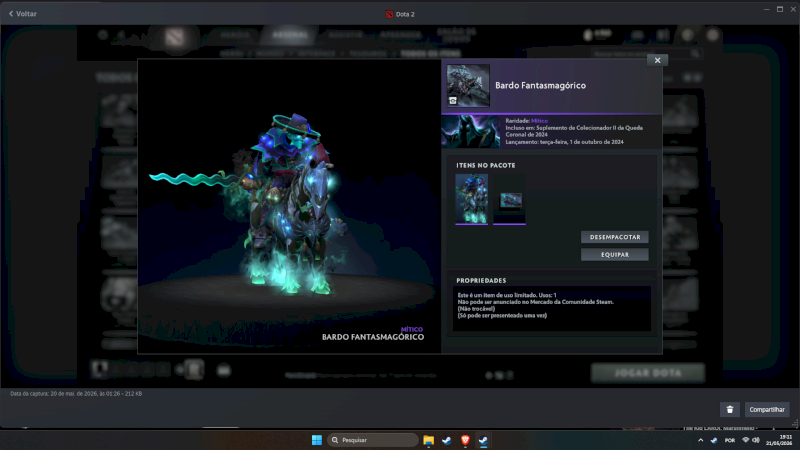Open the active Steam taskbar window icon
Screen dimensions: 800x450
point(483,440)
